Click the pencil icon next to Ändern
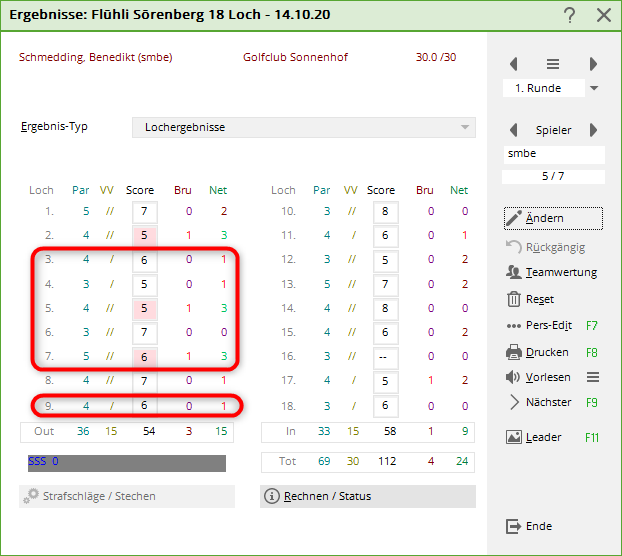Screen dimensions: 622x556 click(x=514, y=219)
